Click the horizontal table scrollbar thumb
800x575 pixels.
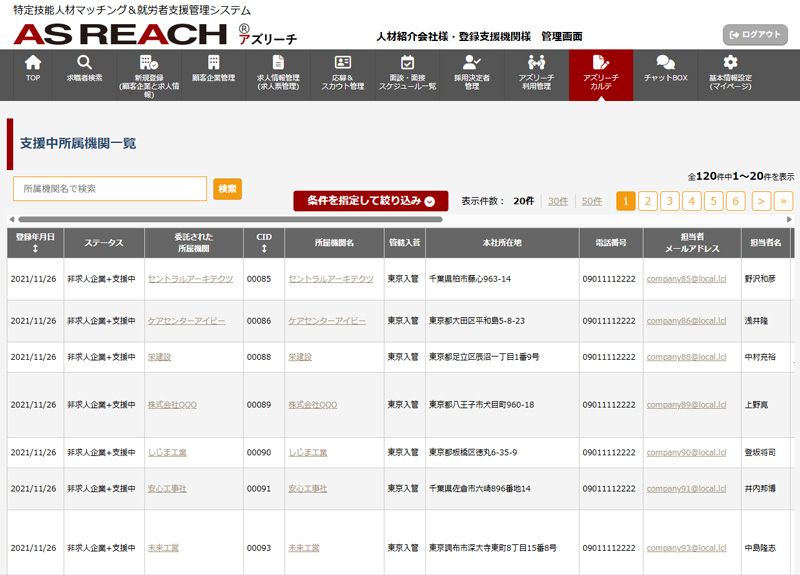click(x=230, y=219)
